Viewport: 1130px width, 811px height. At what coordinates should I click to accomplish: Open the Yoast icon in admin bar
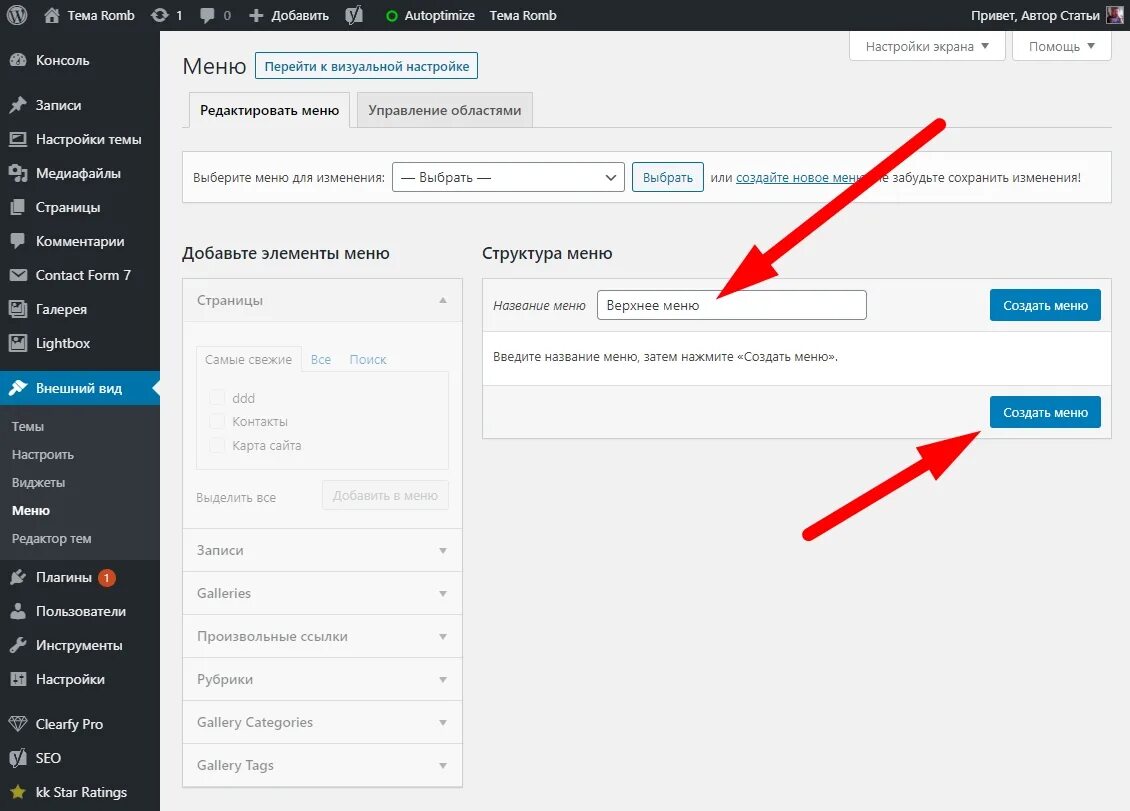354,15
